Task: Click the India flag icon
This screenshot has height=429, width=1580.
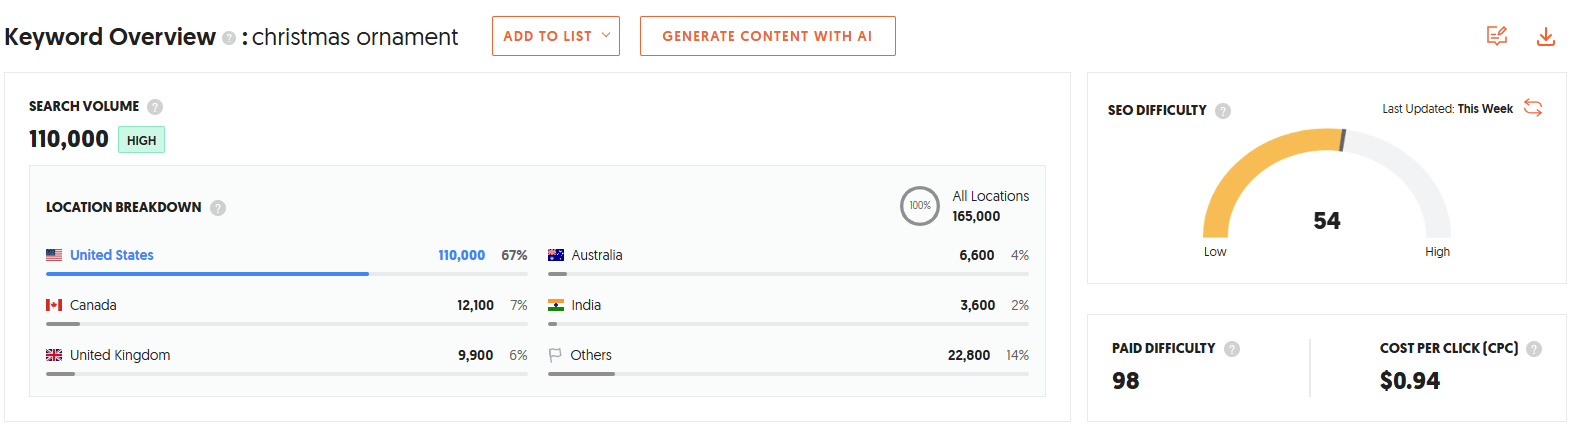Action: coord(556,305)
